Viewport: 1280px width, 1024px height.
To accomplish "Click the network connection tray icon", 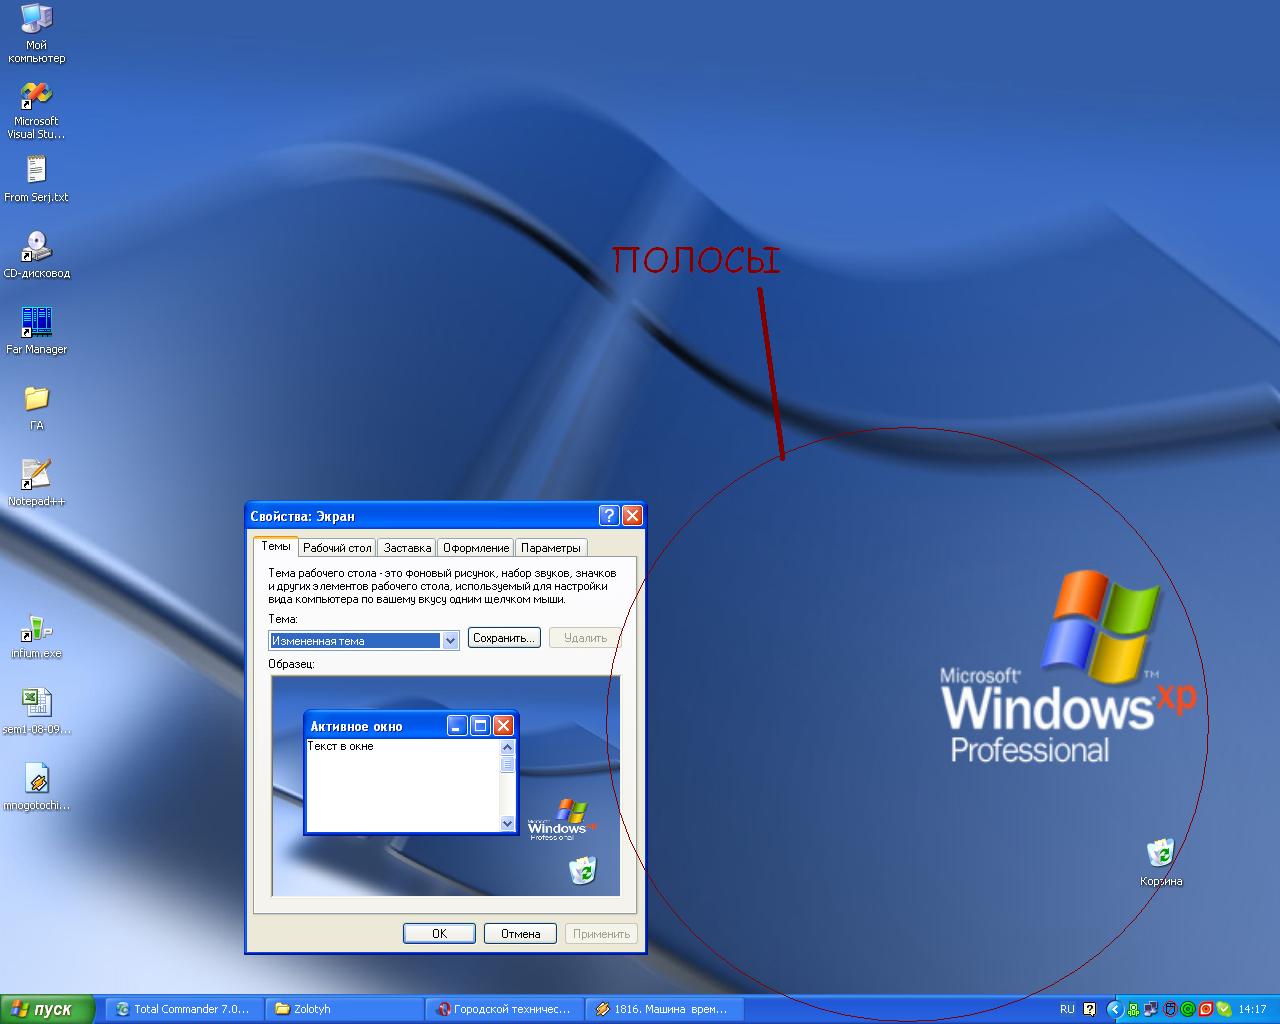I will (x=1151, y=1009).
